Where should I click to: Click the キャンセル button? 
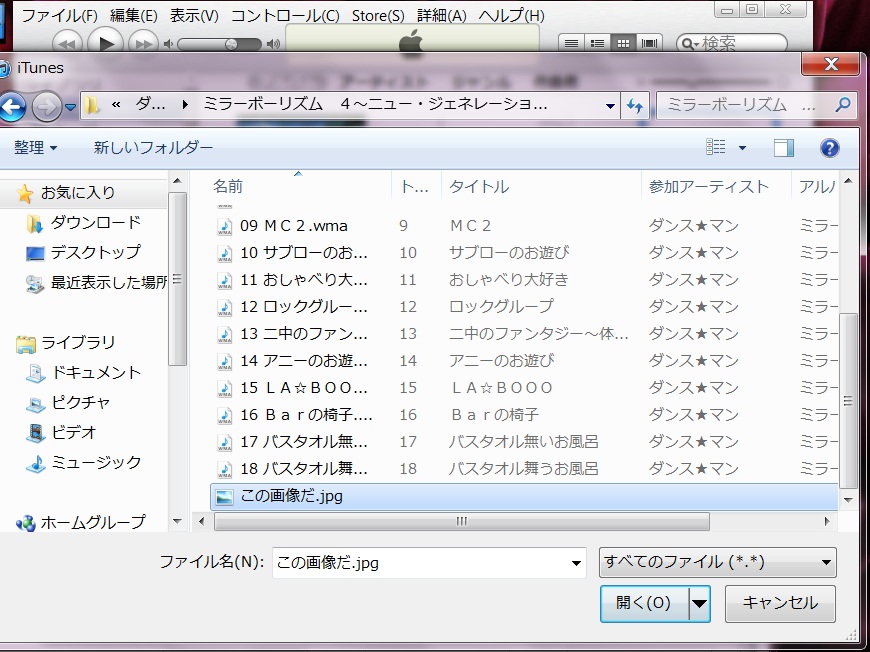(x=780, y=603)
